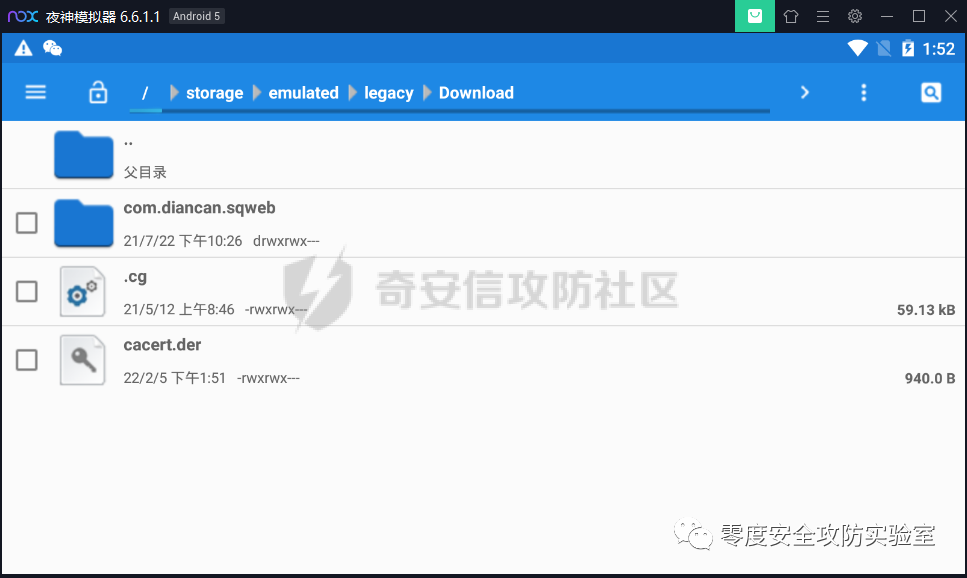The height and width of the screenshot is (578, 967).
Task: Click the Nox shirt theme icon
Action: pyautogui.click(x=791, y=17)
